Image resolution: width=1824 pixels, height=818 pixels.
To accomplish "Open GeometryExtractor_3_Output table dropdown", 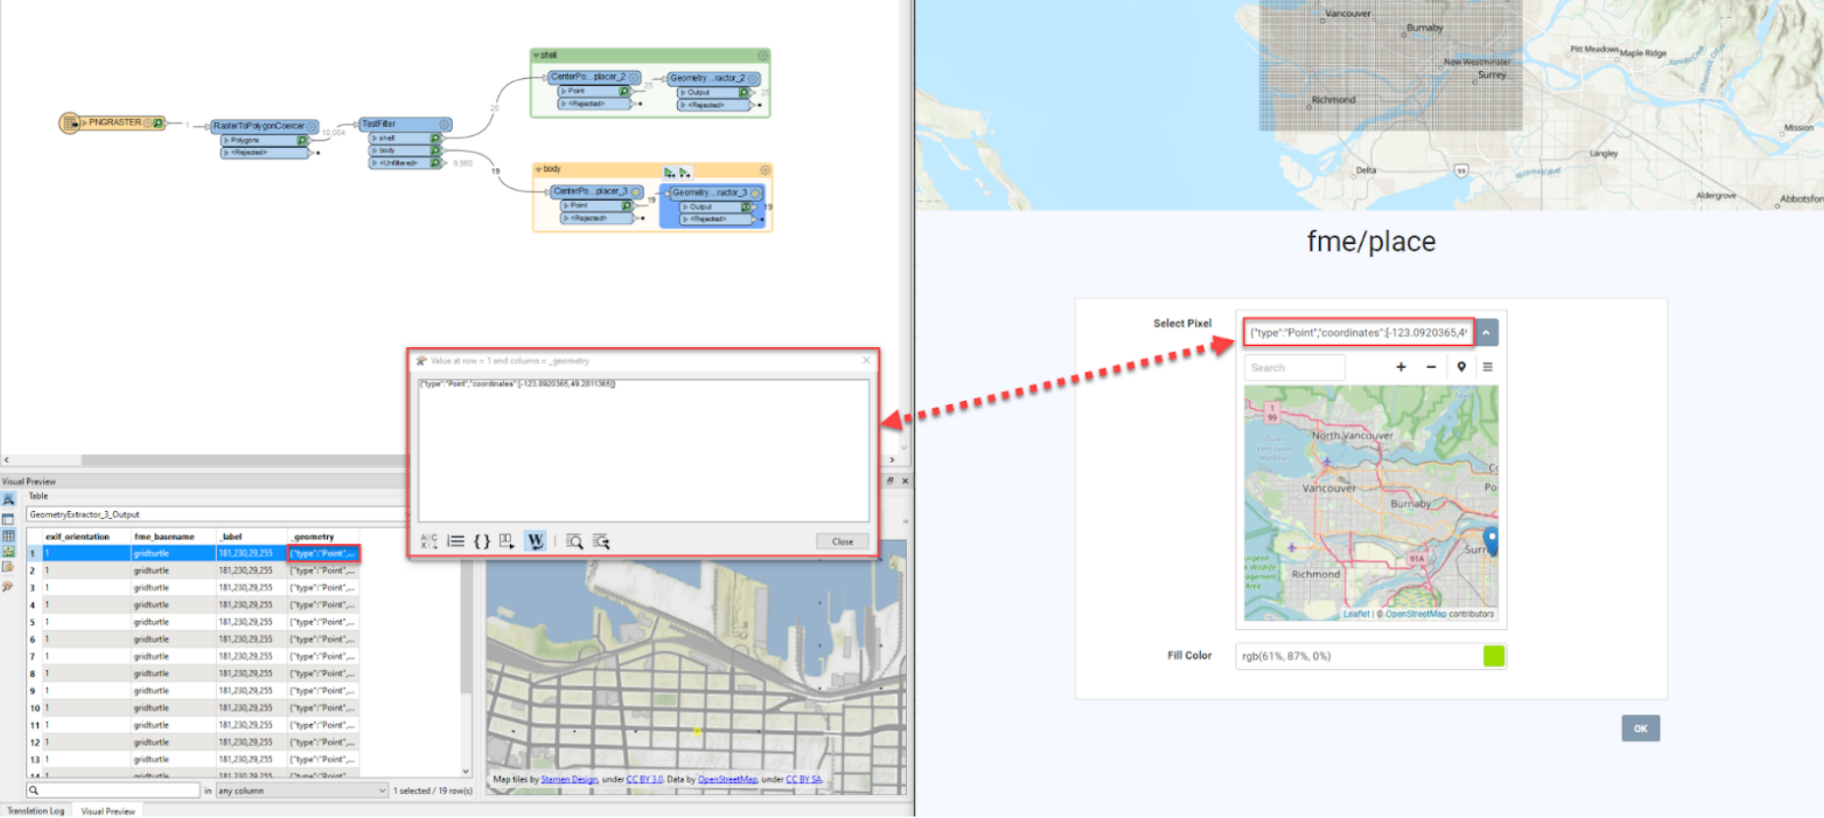I will pyautogui.click(x=216, y=514).
